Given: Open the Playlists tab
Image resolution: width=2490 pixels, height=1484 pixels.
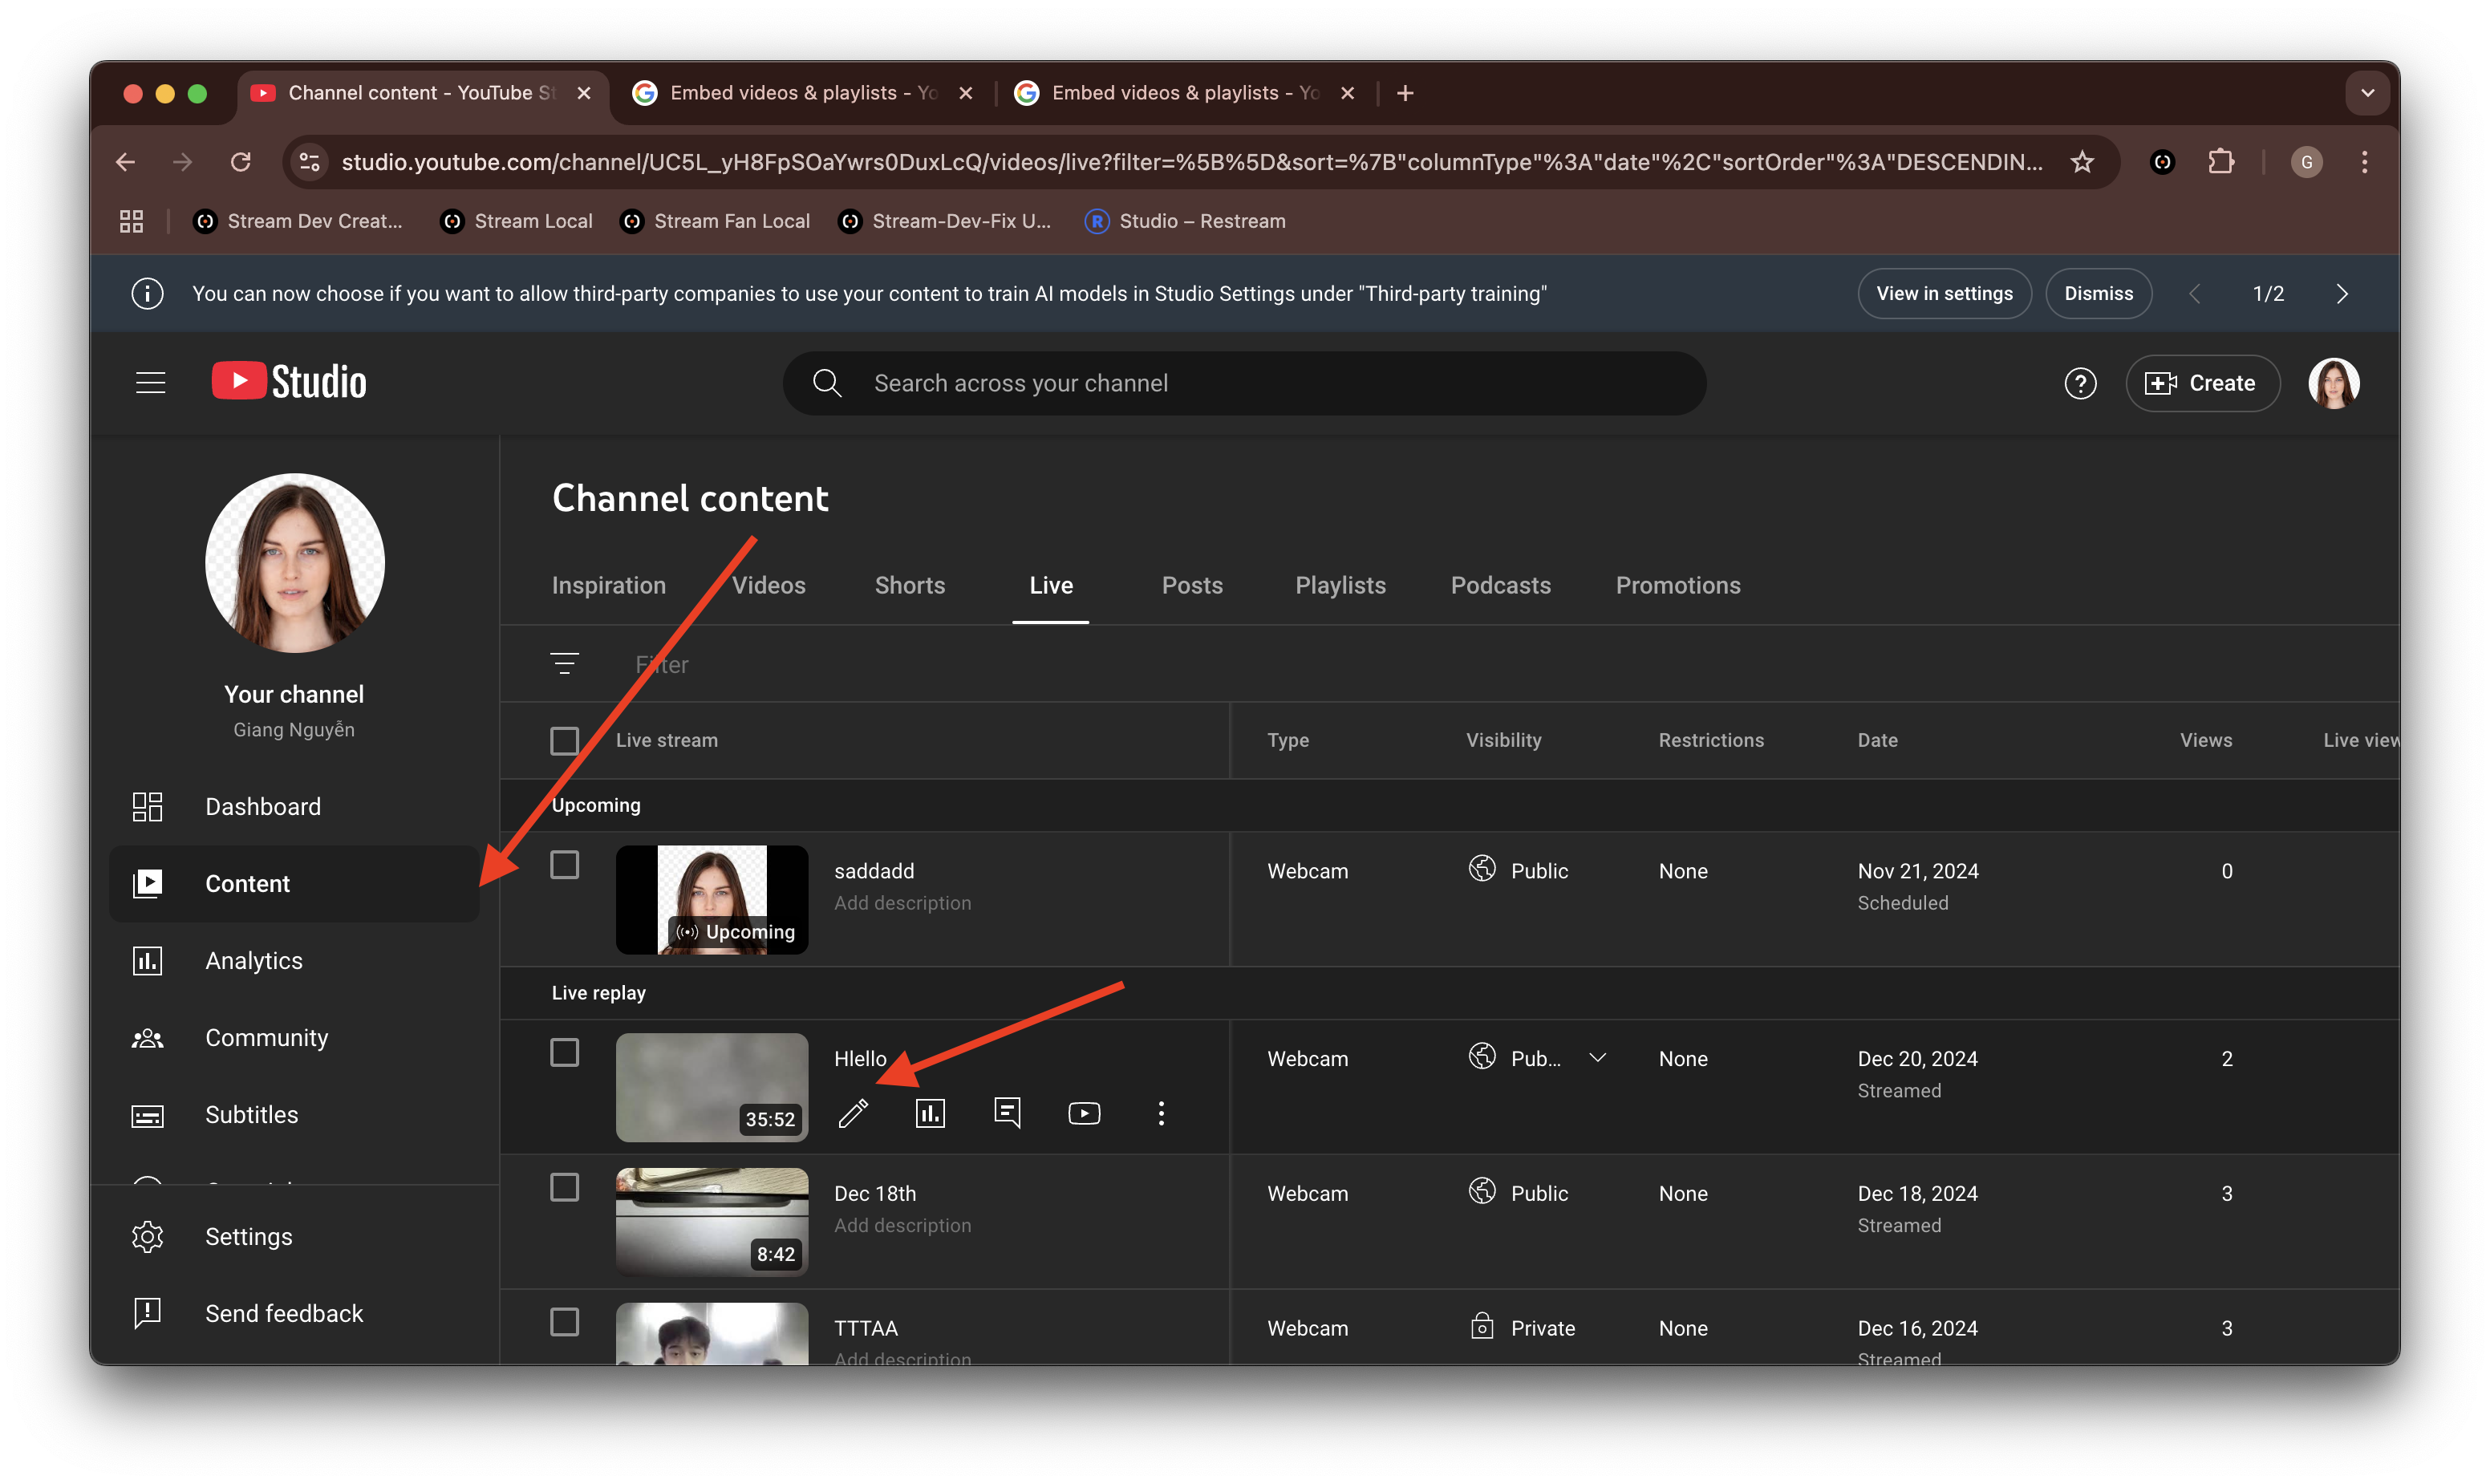Looking at the screenshot, I should (x=1340, y=585).
